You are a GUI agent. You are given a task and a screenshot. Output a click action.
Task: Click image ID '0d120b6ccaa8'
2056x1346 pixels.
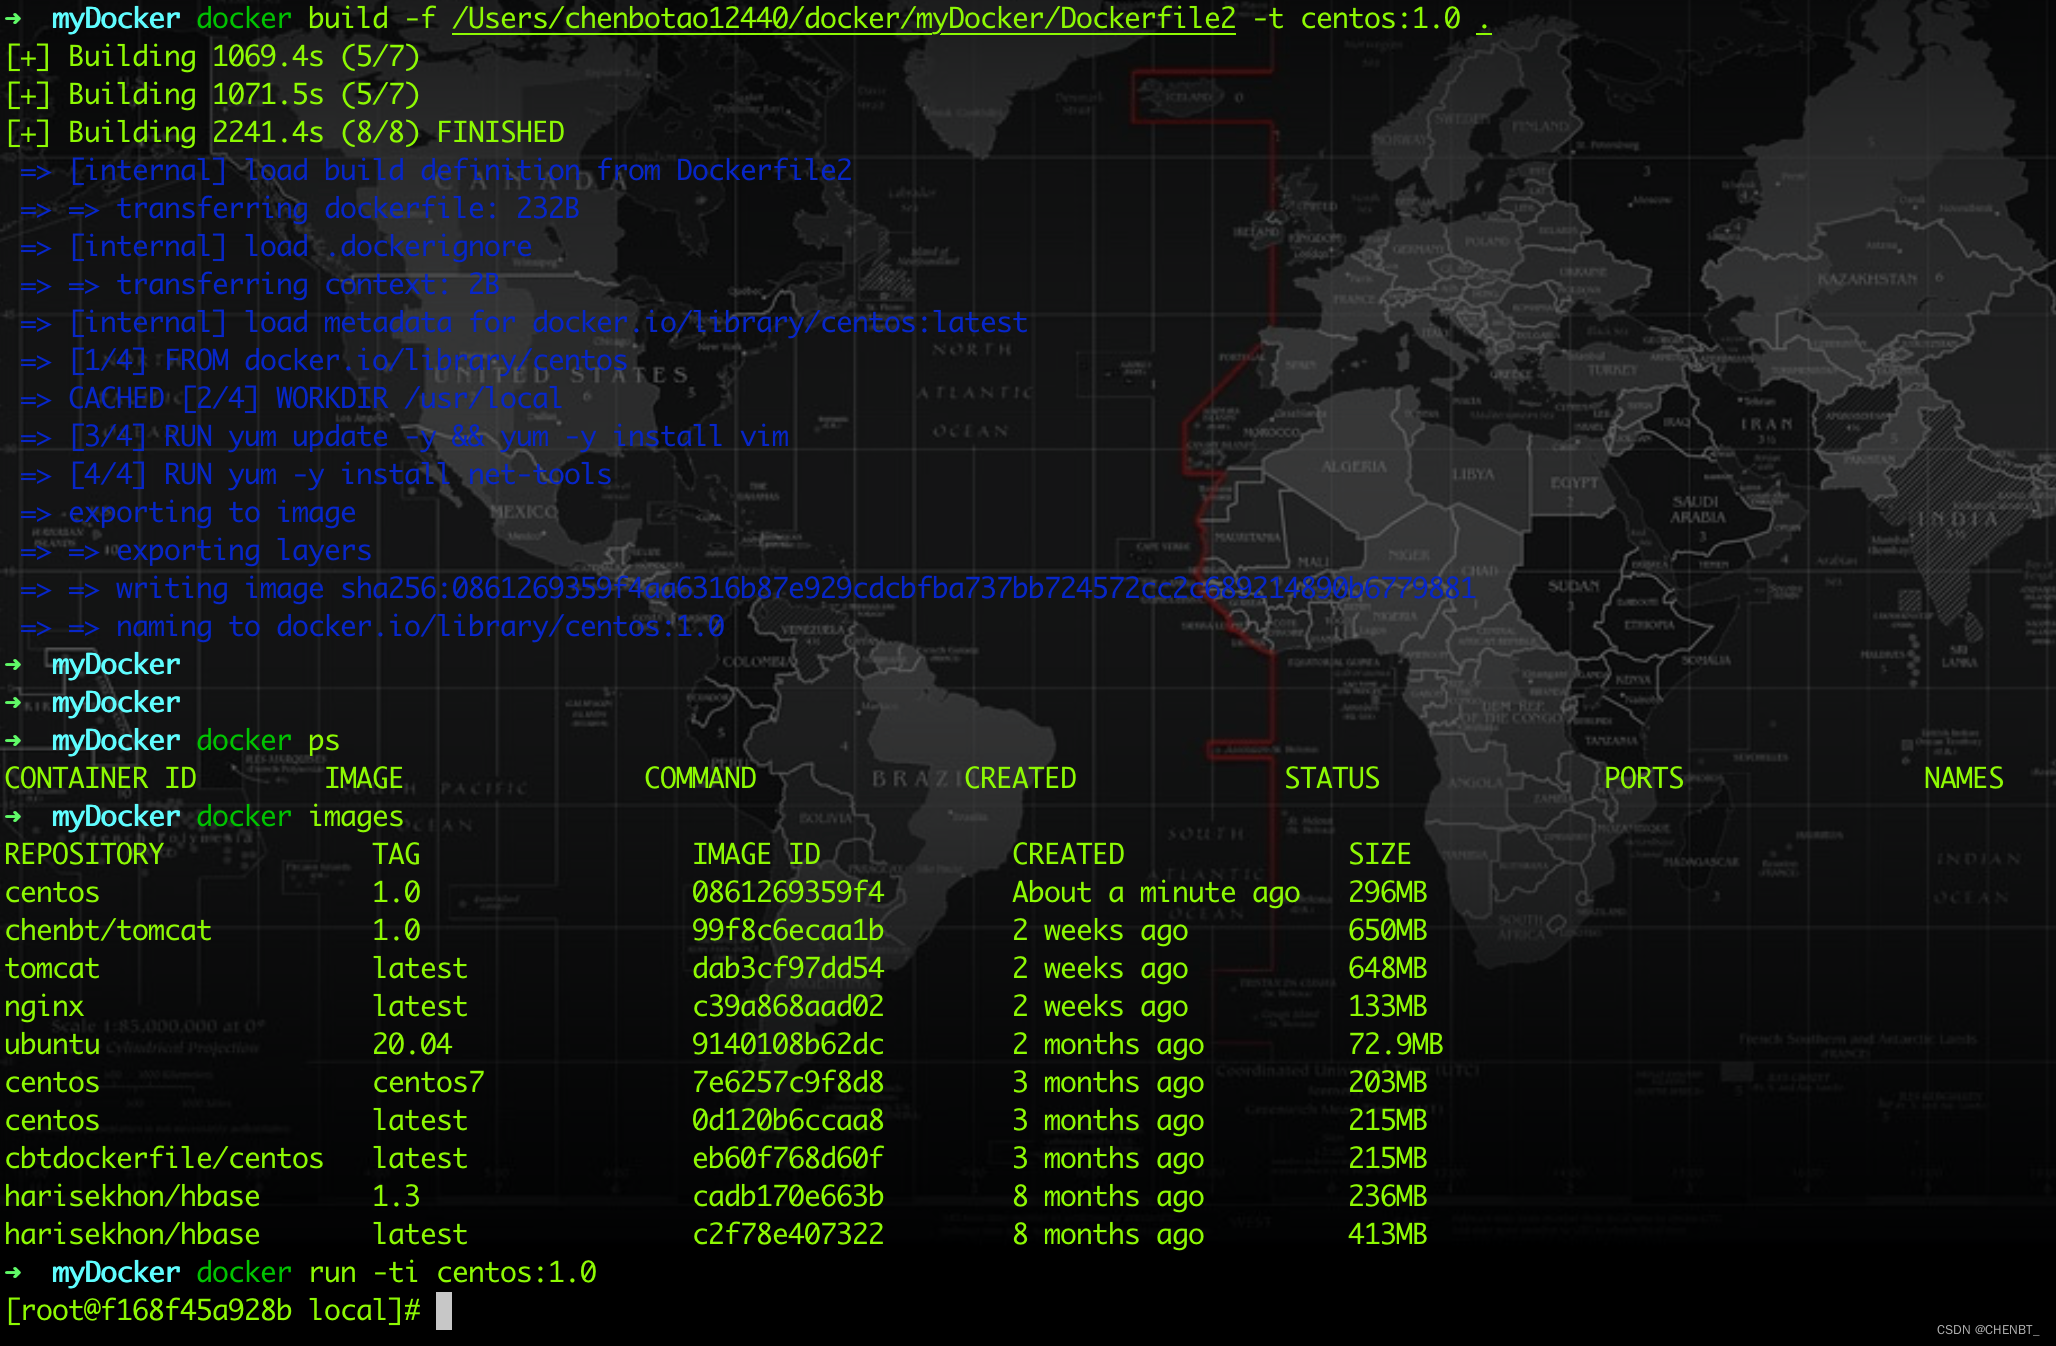[788, 1120]
